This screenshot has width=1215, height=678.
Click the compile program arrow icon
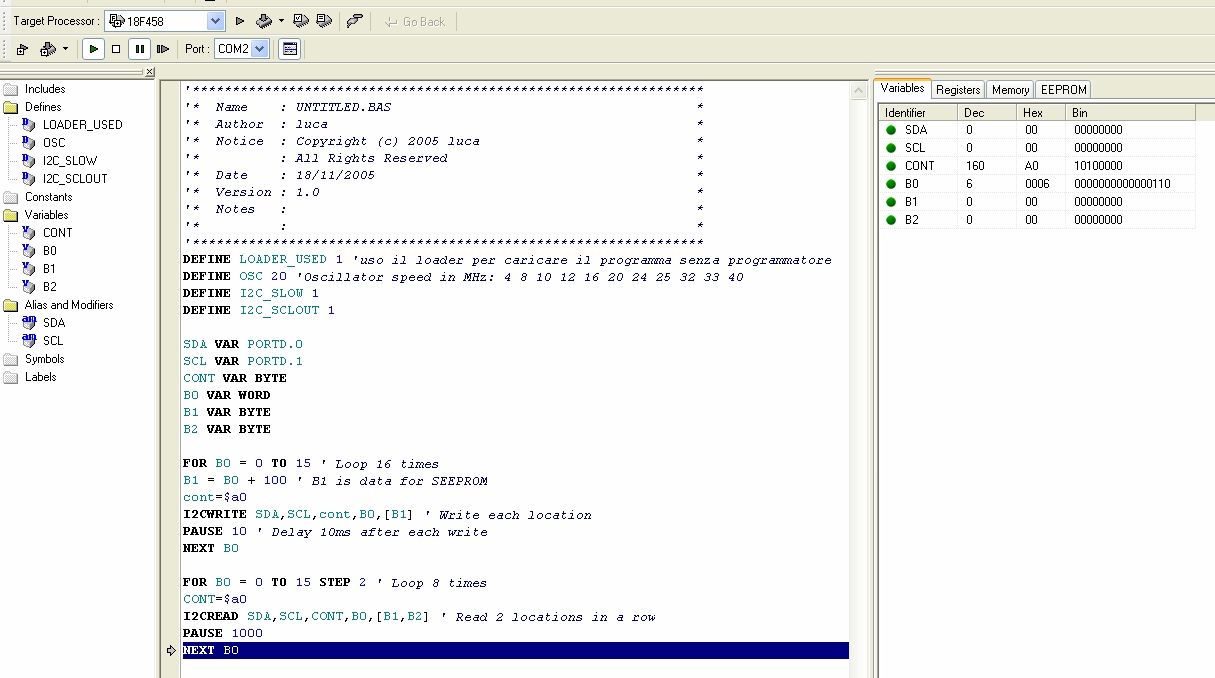click(240, 21)
